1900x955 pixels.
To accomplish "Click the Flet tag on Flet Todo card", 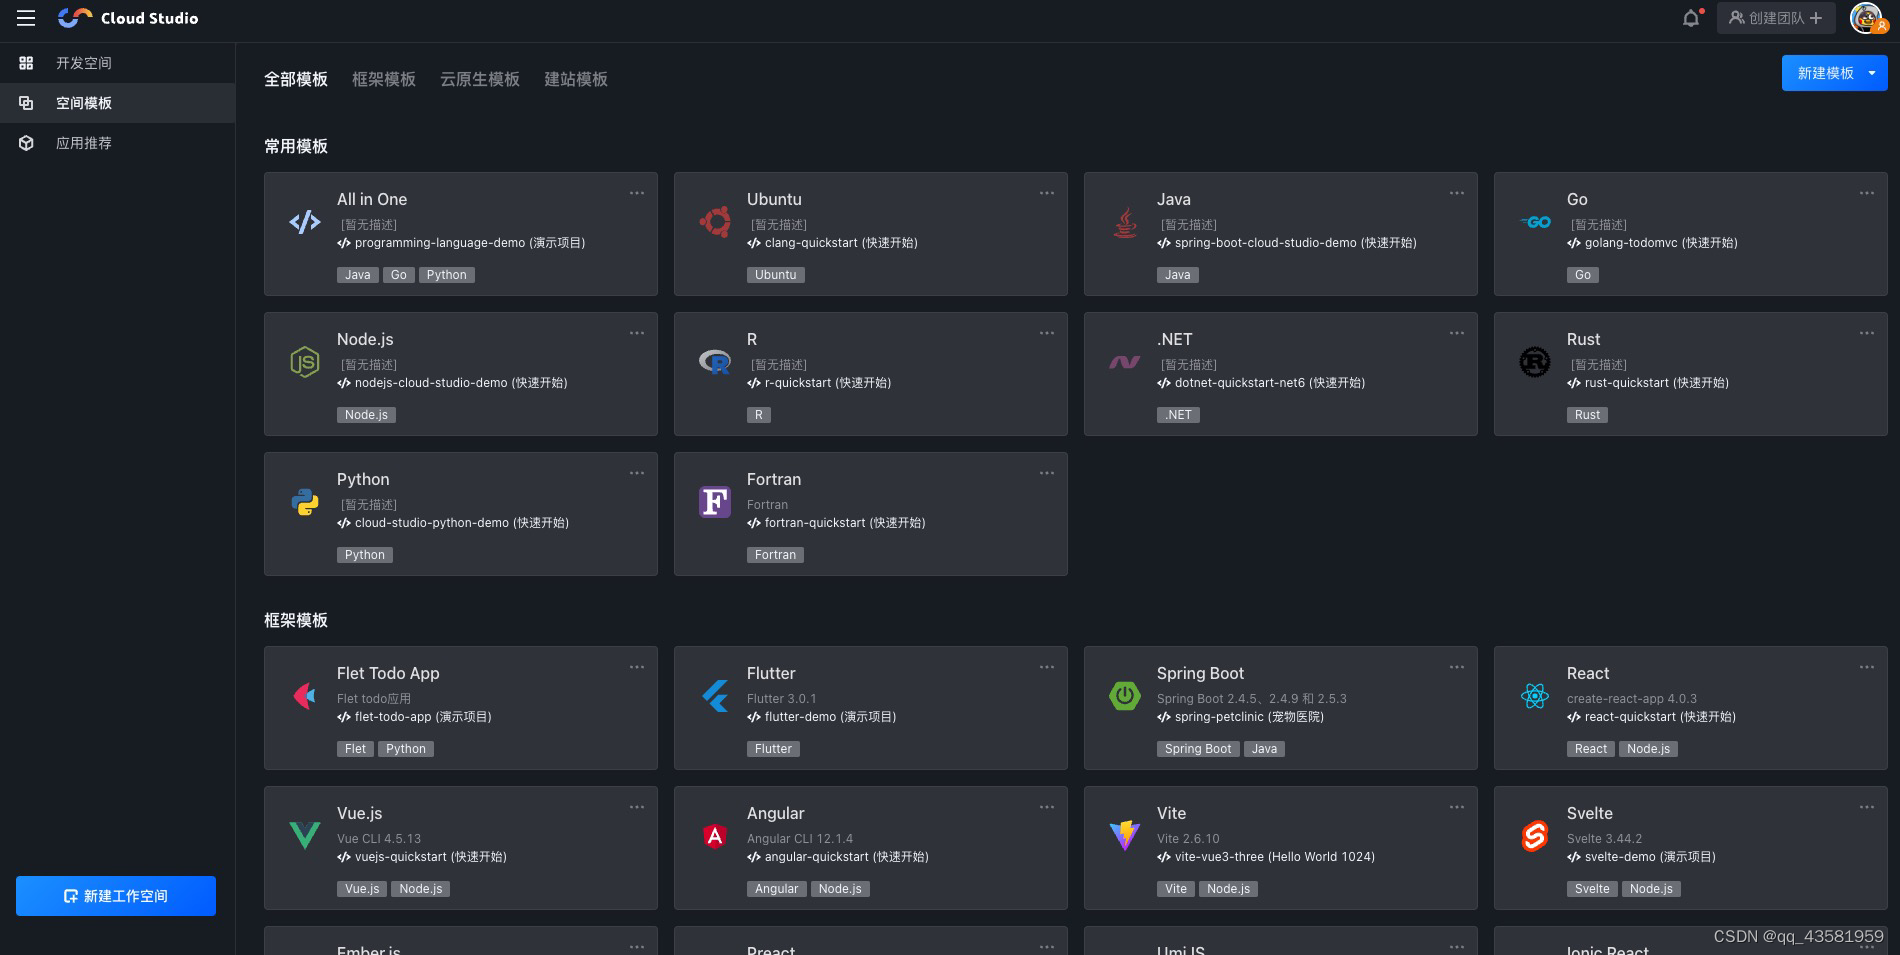I will pos(355,749).
